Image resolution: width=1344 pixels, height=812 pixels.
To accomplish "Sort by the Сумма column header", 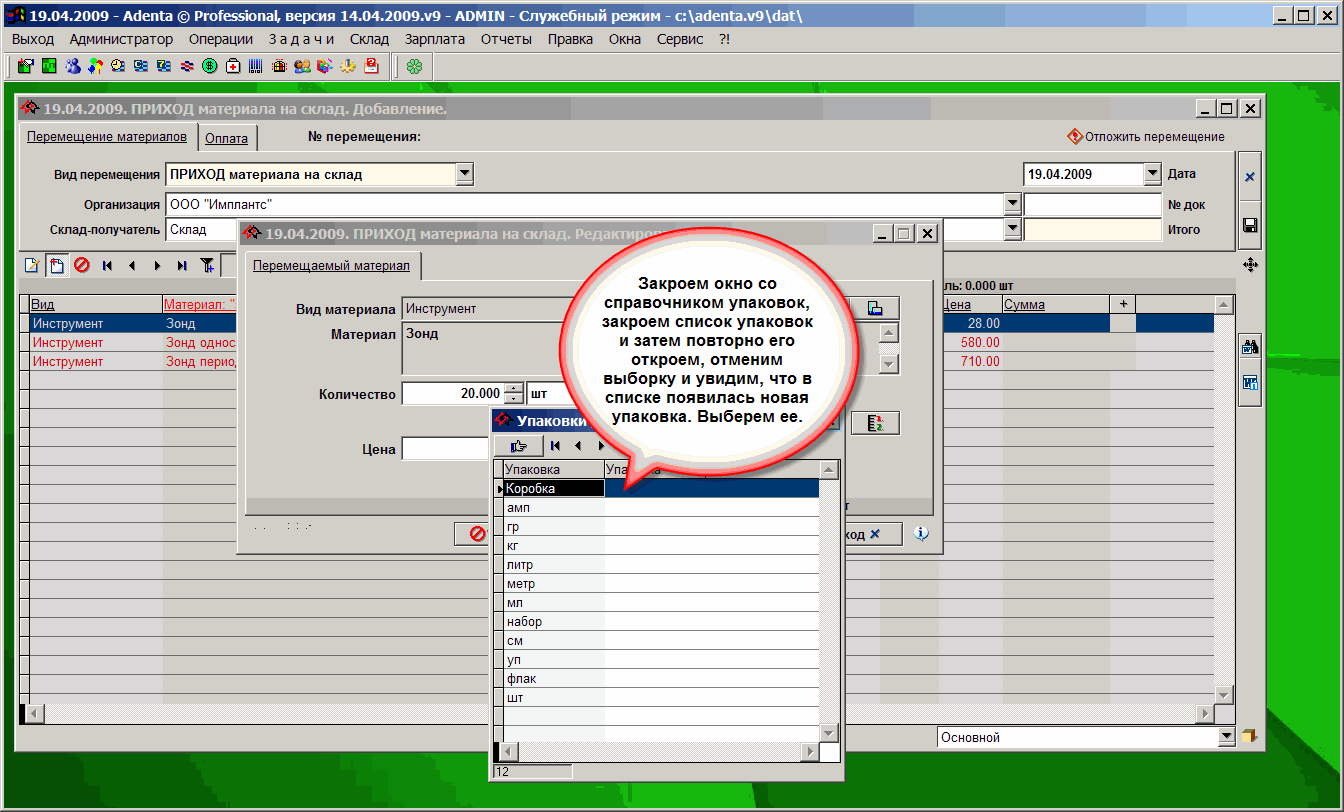I will [1024, 304].
